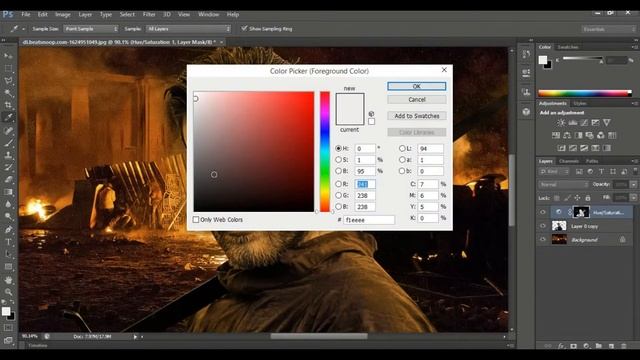Select the Zoom tool in the toolbar
This screenshot has width=640, height=360.
(x=8, y=292)
